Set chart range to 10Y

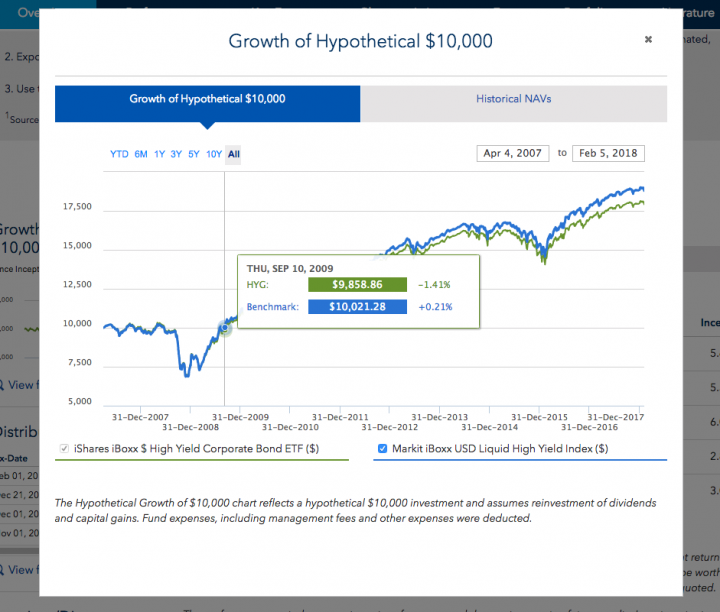214,154
